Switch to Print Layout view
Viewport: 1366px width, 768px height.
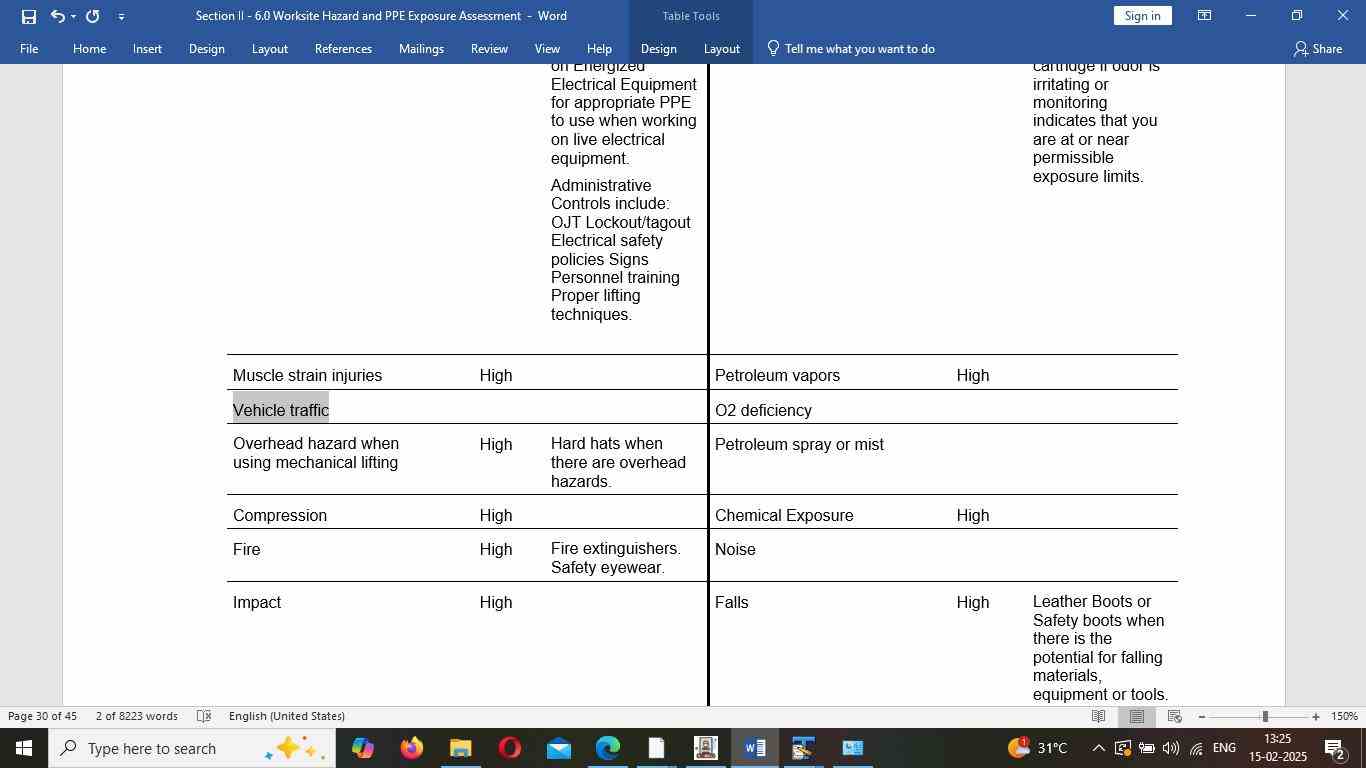pyautogui.click(x=1137, y=716)
